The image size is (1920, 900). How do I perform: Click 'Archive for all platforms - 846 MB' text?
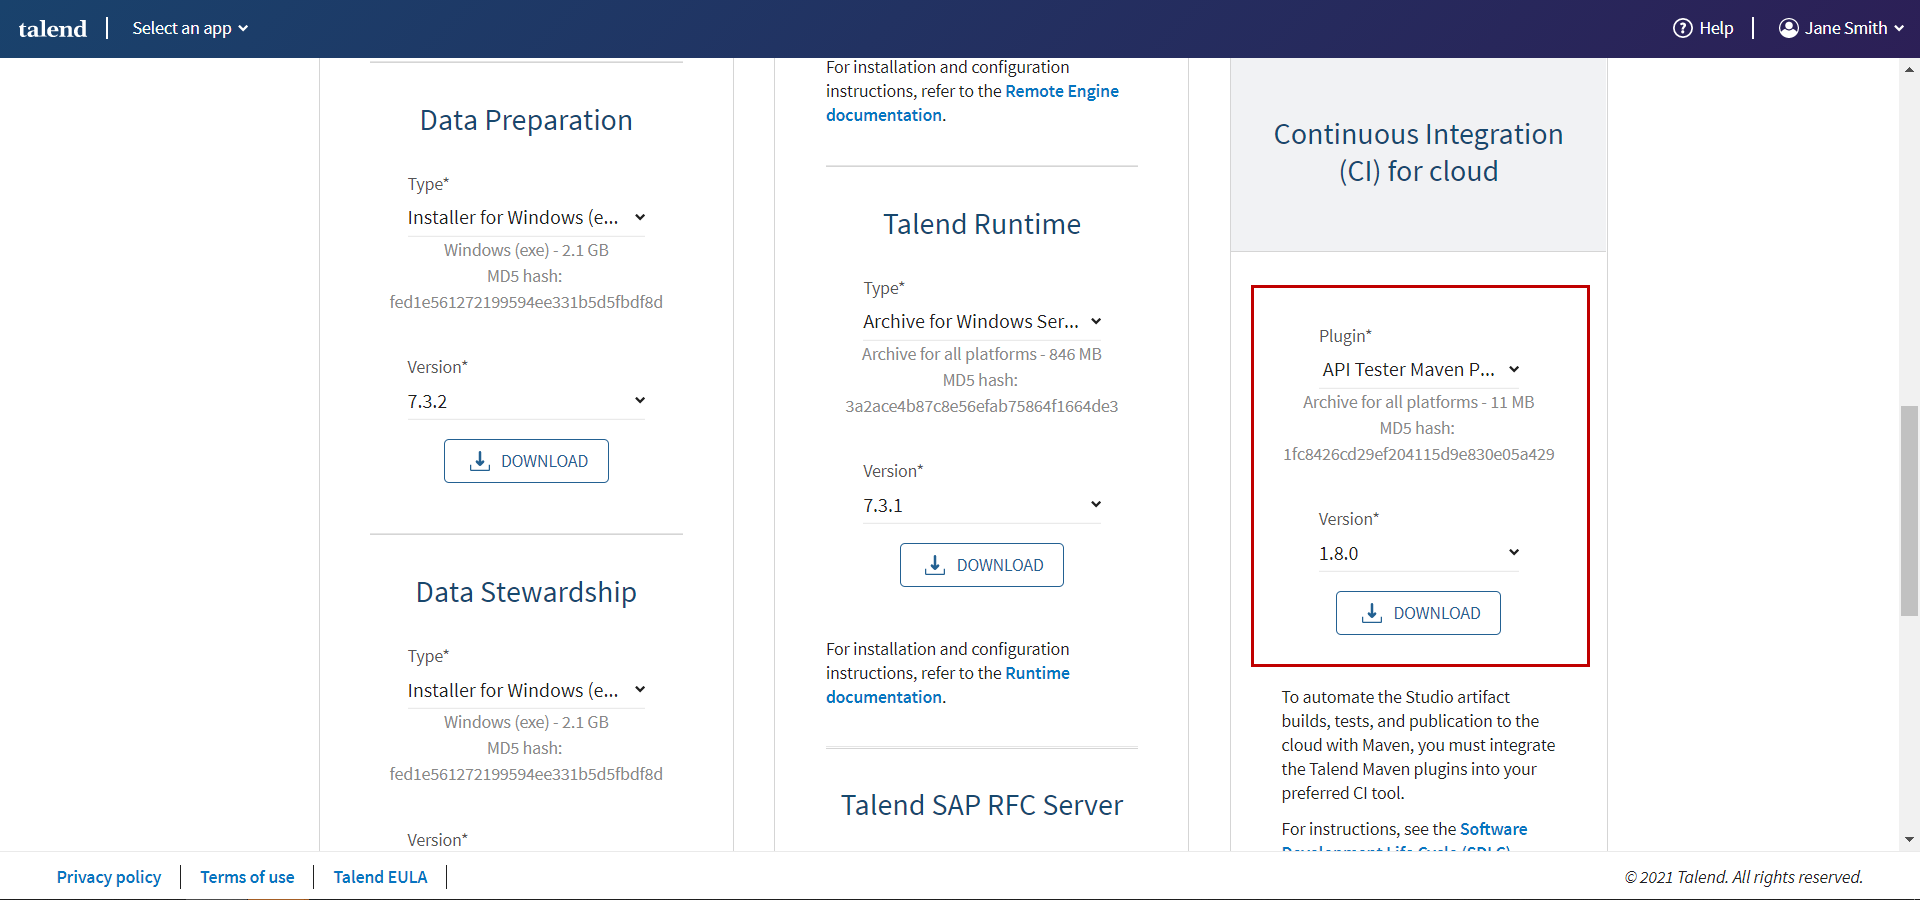982,354
